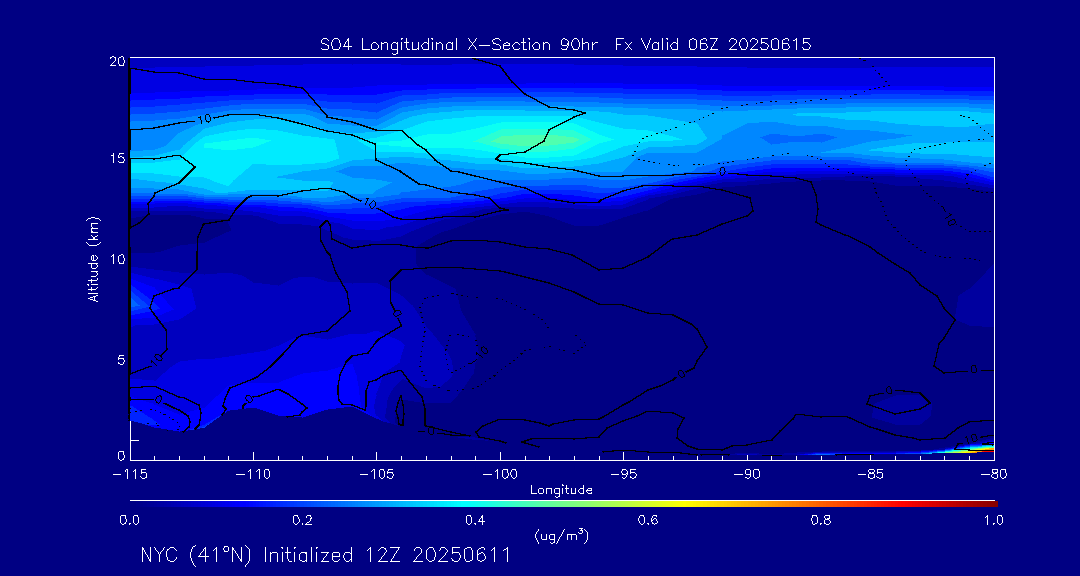Click the 0.8 colorbar scale label
This screenshot has width=1080, height=576.
[x=821, y=521]
